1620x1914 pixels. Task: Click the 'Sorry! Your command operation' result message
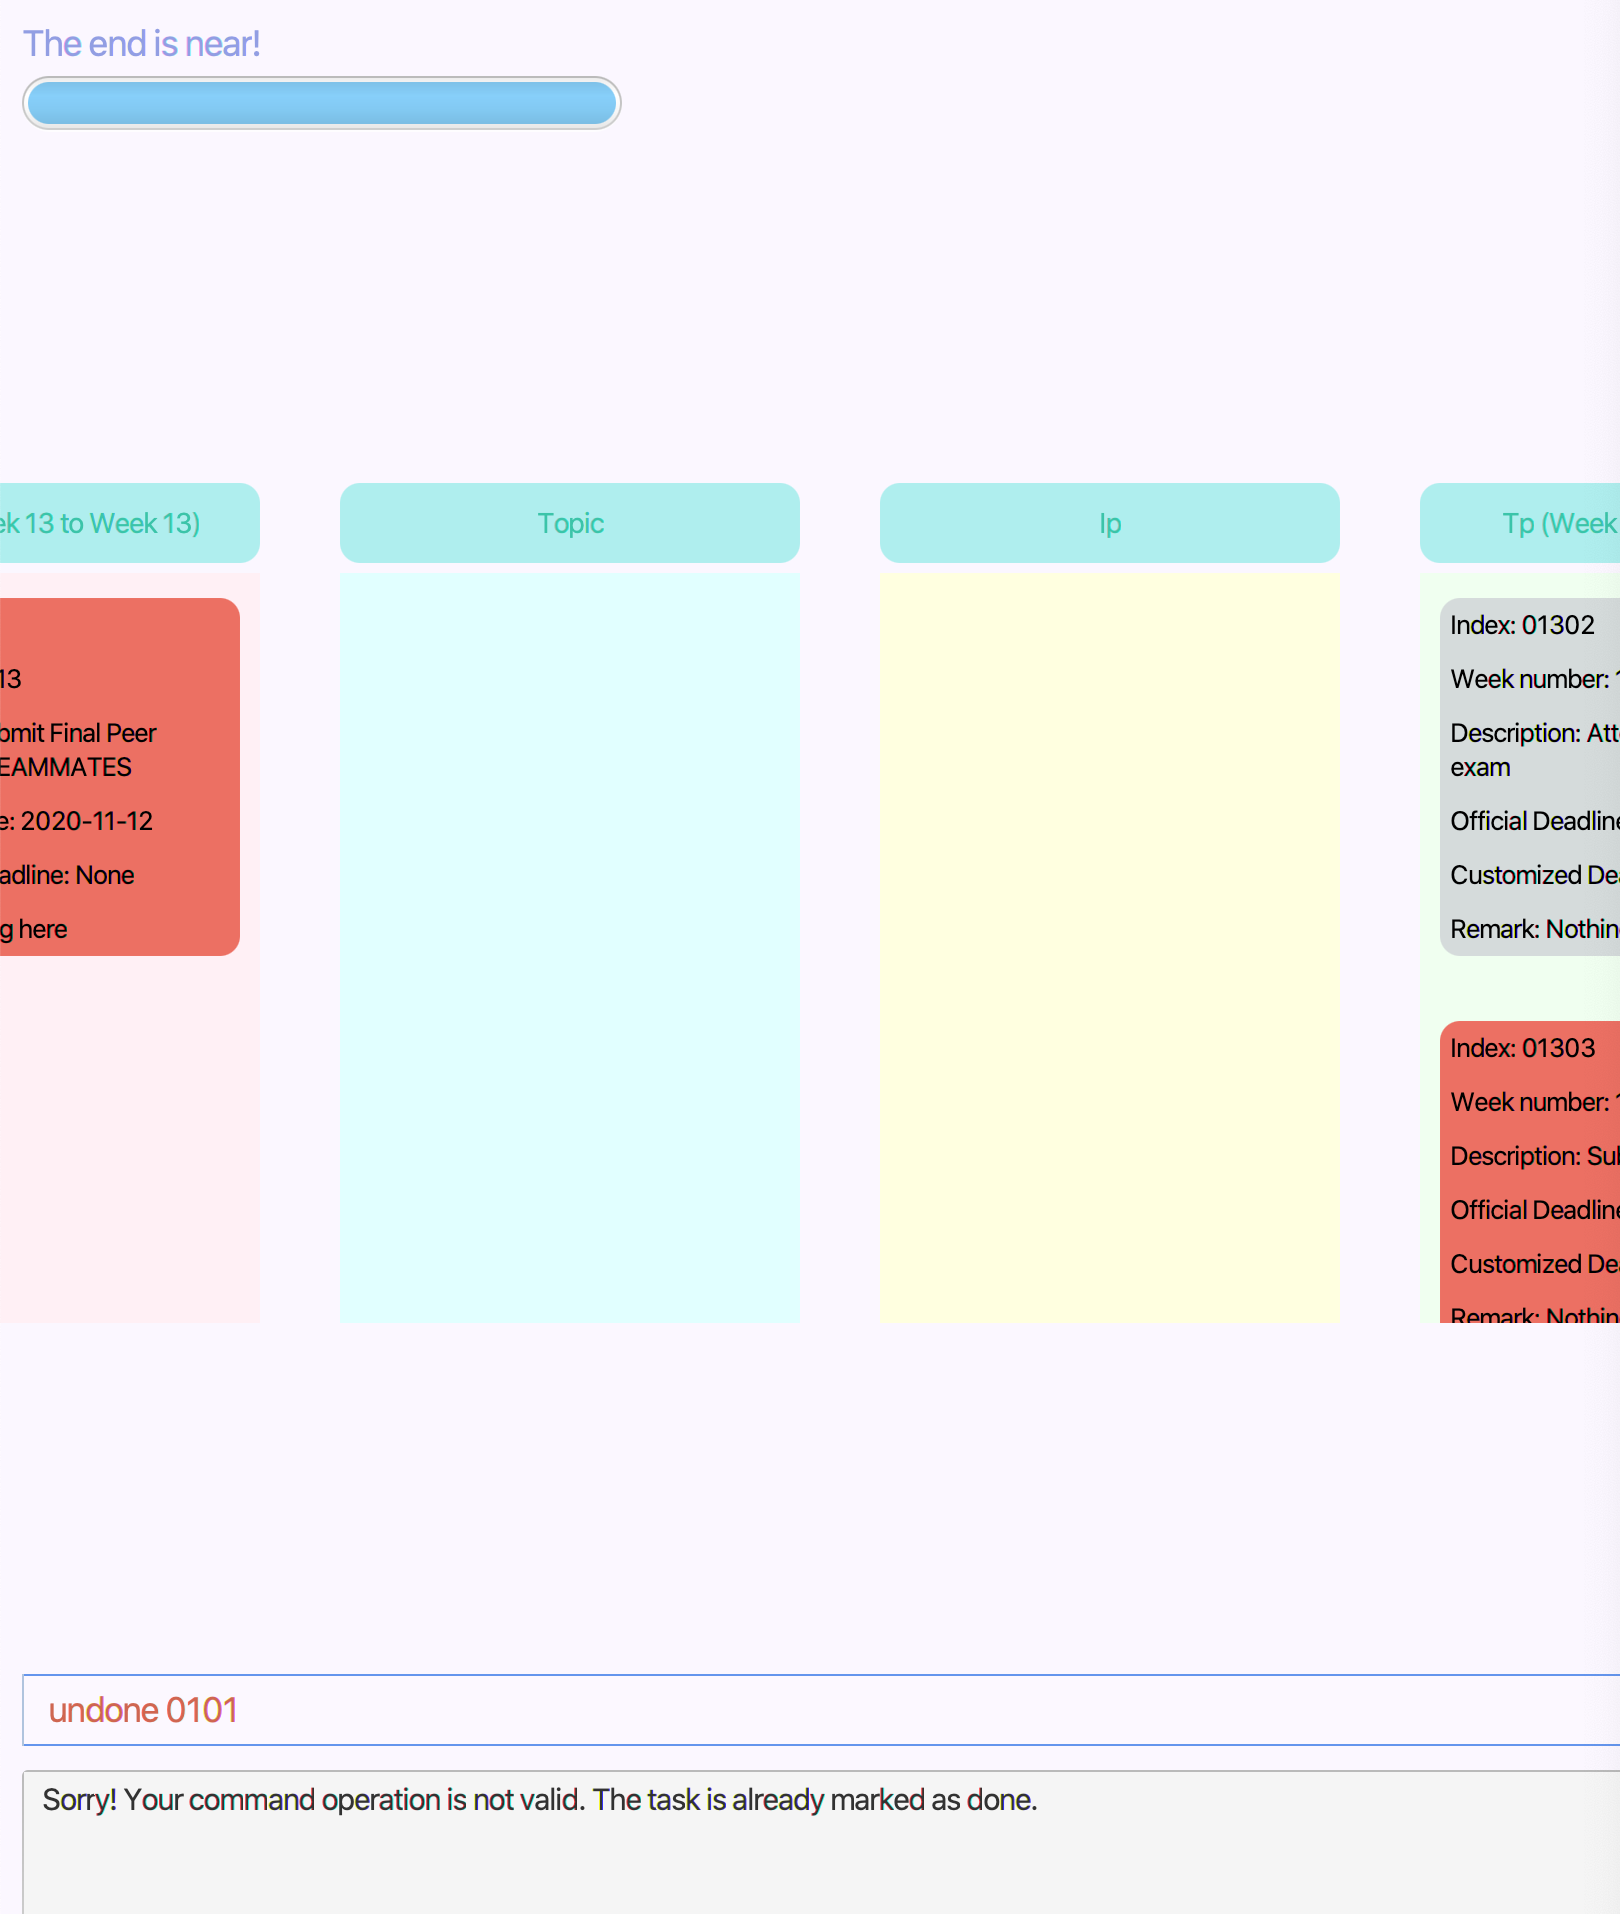[x=540, y=1800]
